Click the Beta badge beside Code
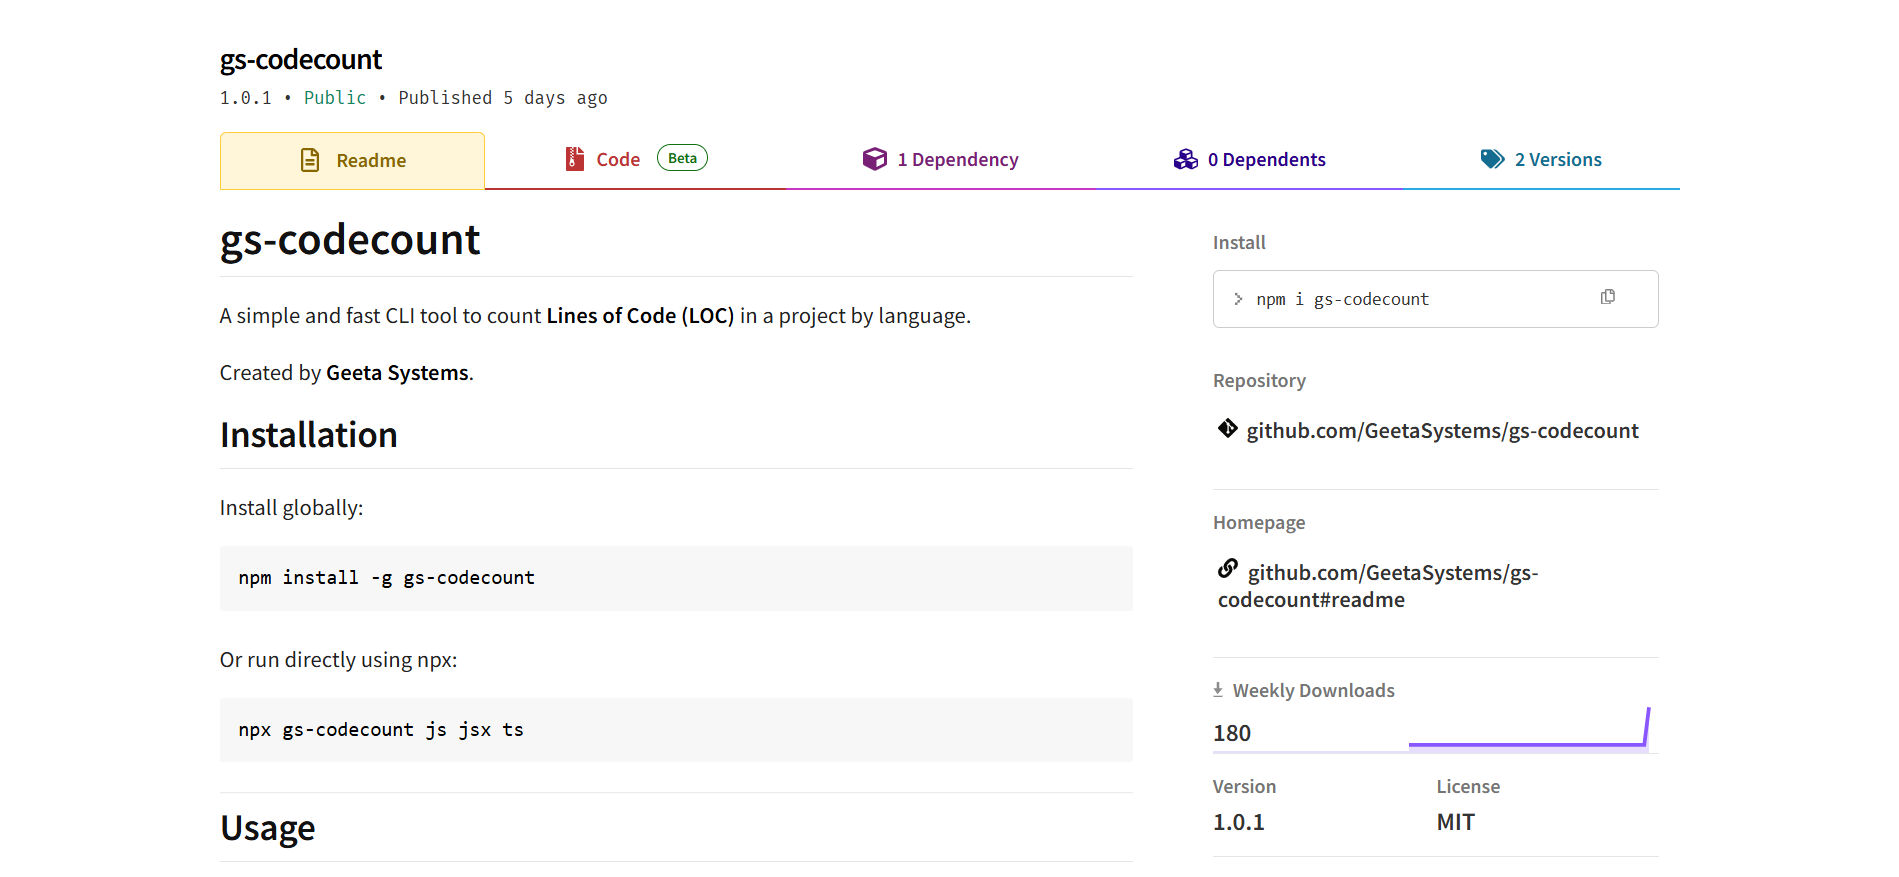The image size is (1899, 877). [682, 158]
